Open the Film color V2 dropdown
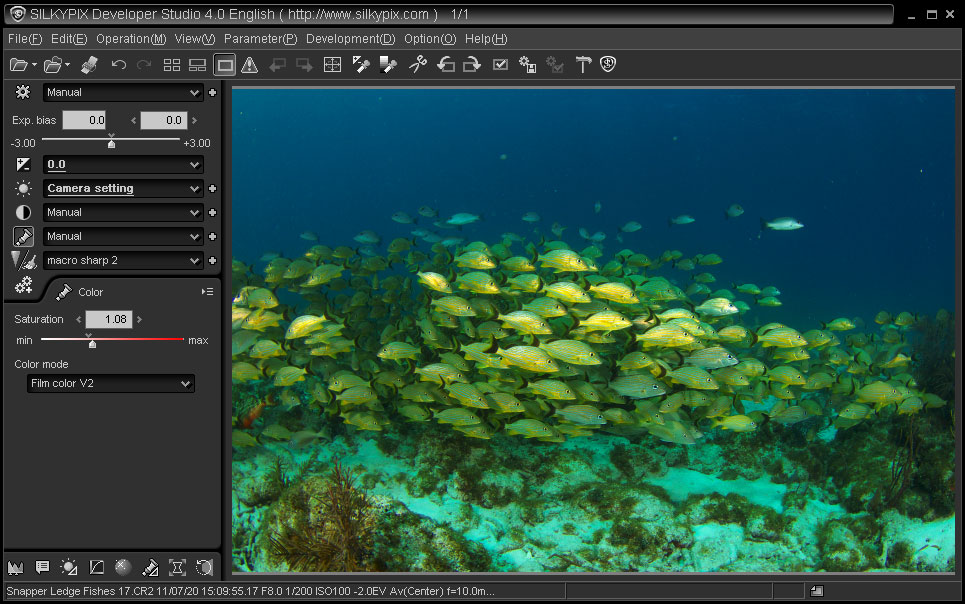 110,383
